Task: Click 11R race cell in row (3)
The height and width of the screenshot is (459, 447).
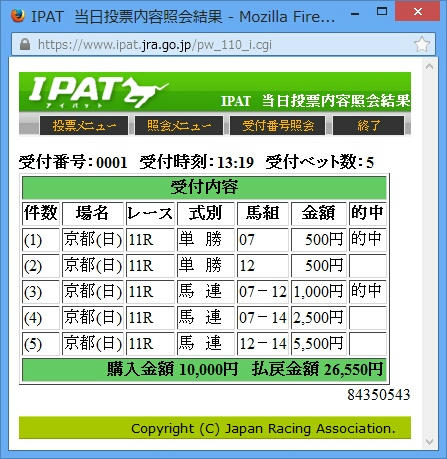Action: tap(150, 292)
